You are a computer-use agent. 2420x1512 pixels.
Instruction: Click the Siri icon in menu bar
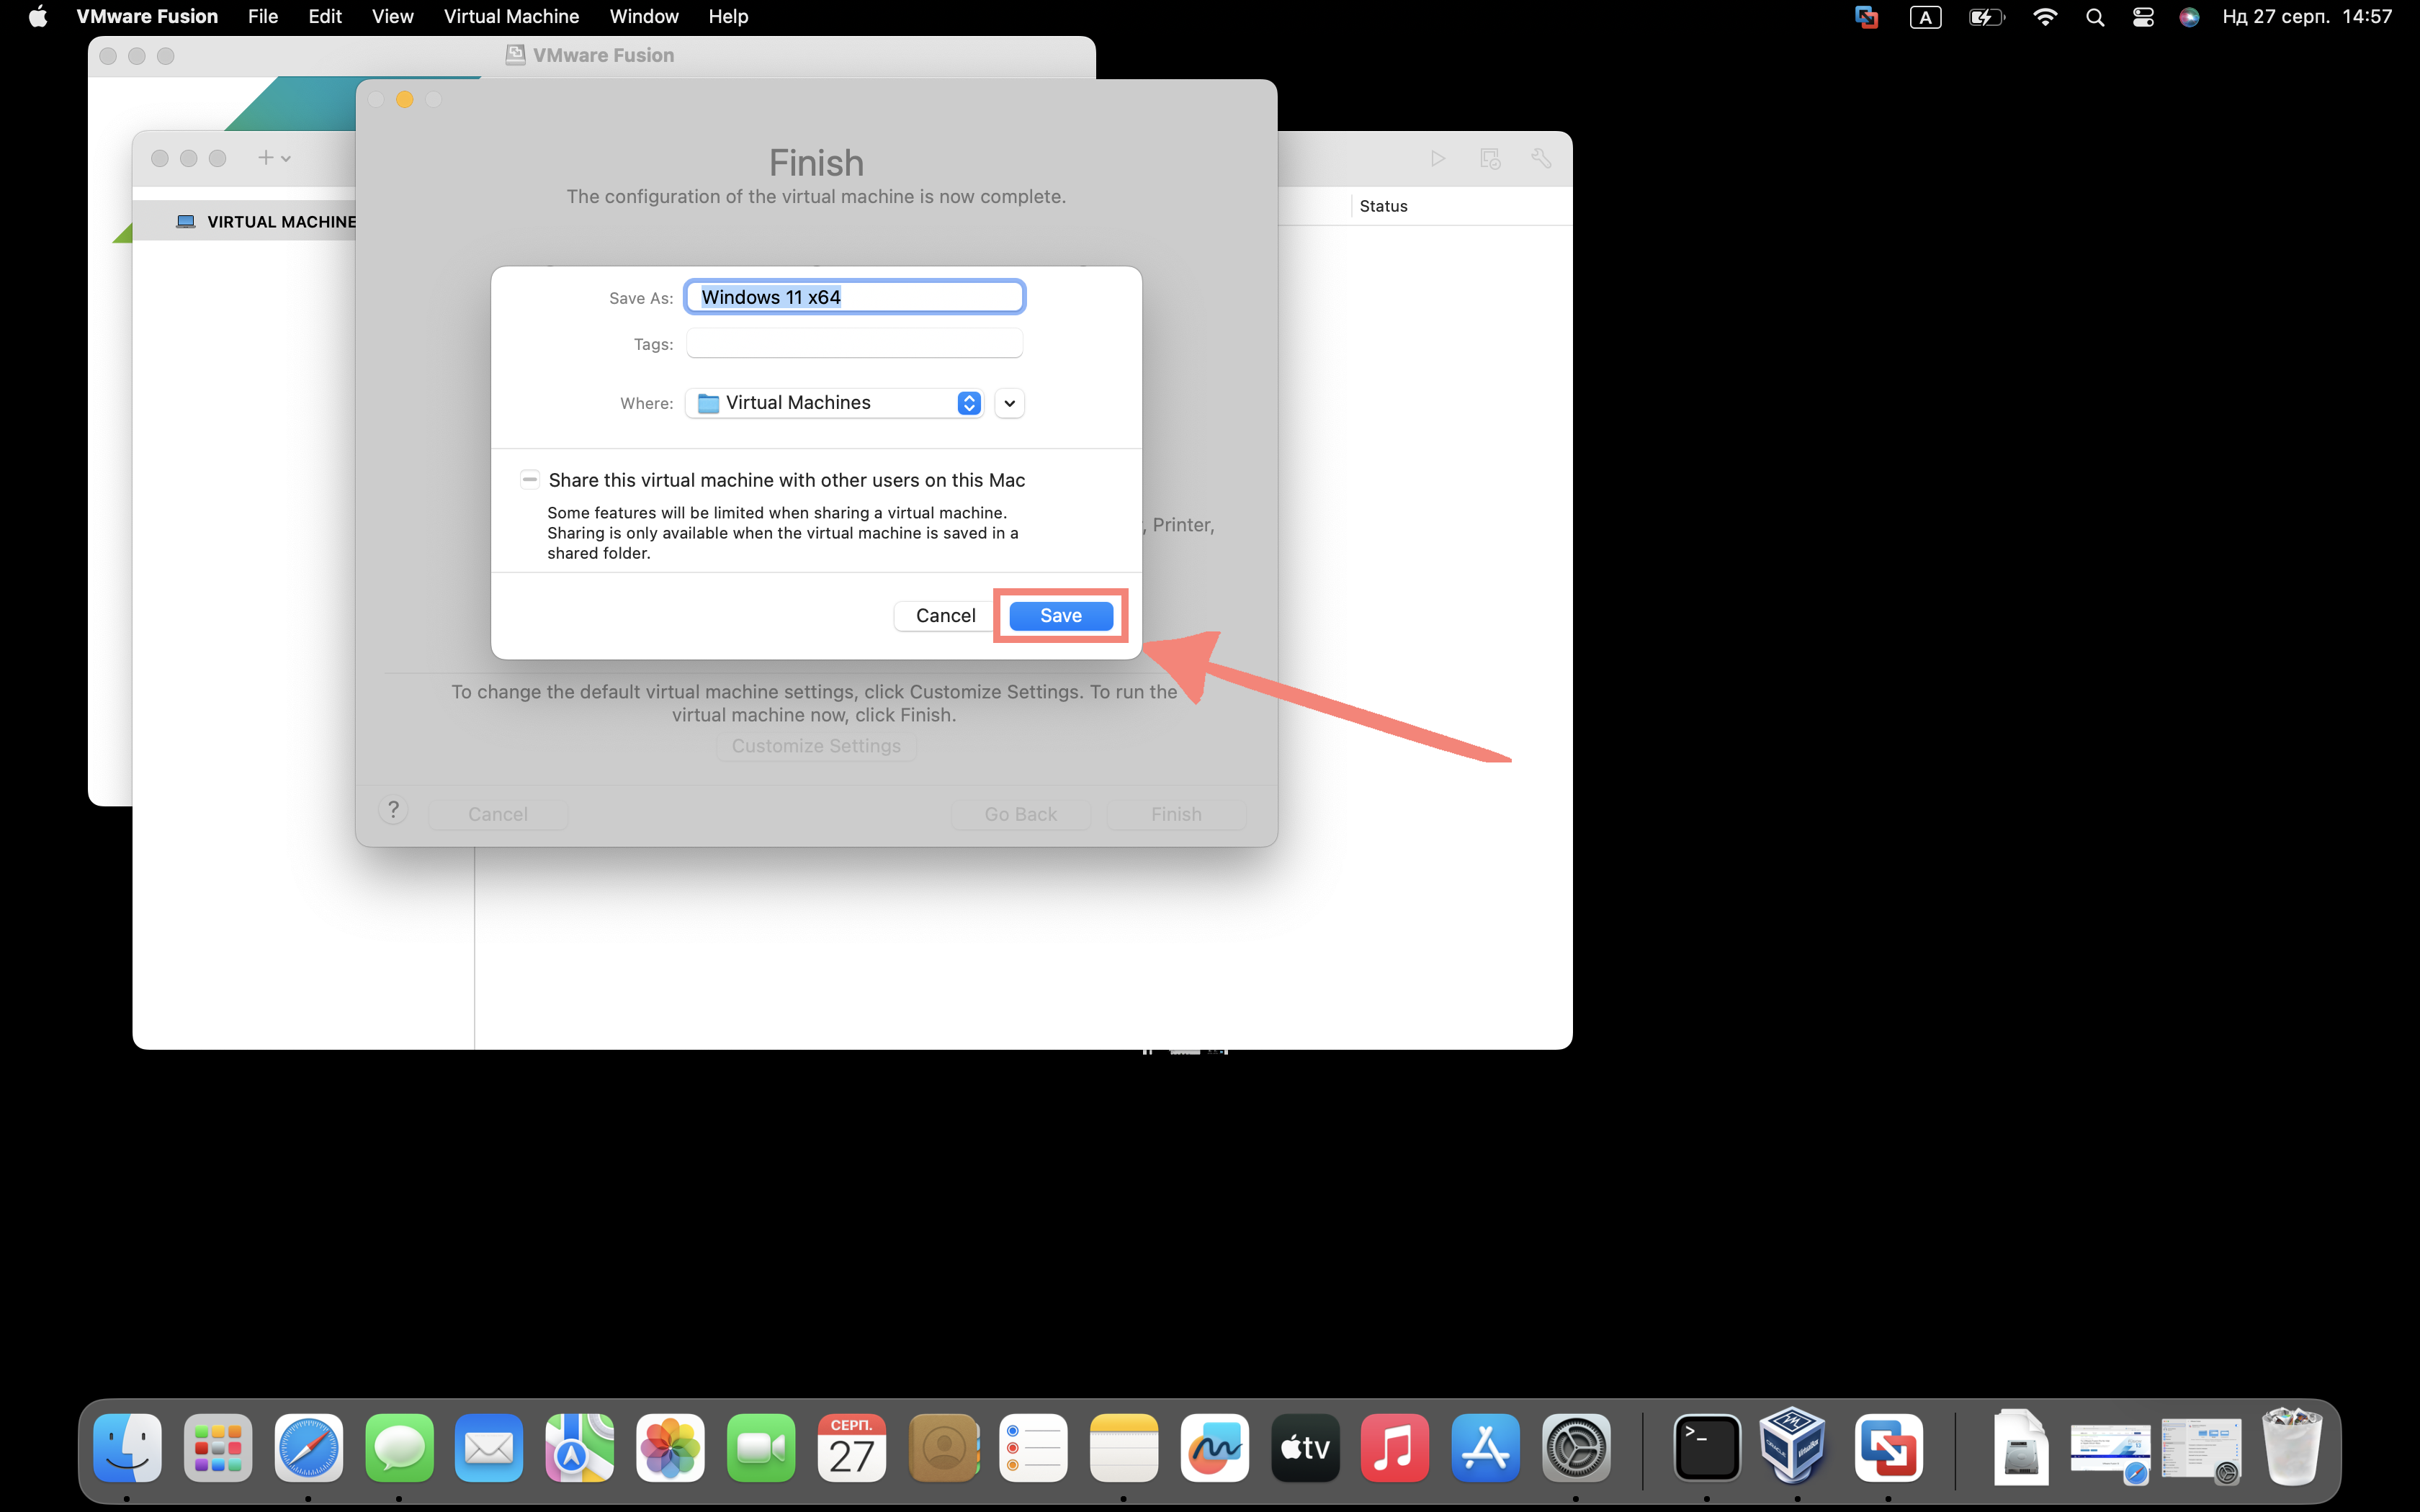click(2189, 17)
